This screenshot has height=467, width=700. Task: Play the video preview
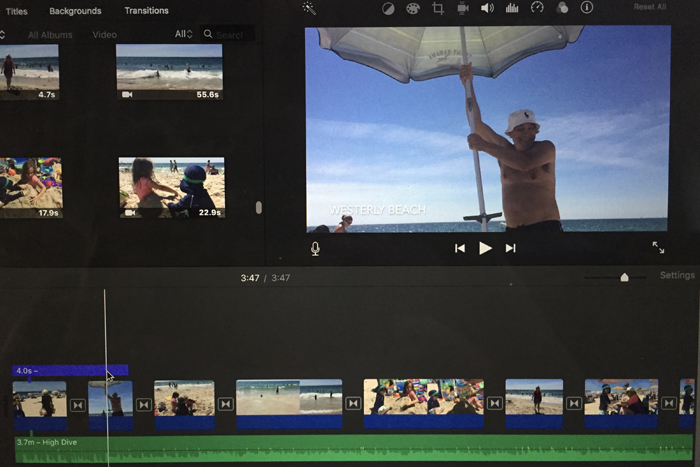485,248
